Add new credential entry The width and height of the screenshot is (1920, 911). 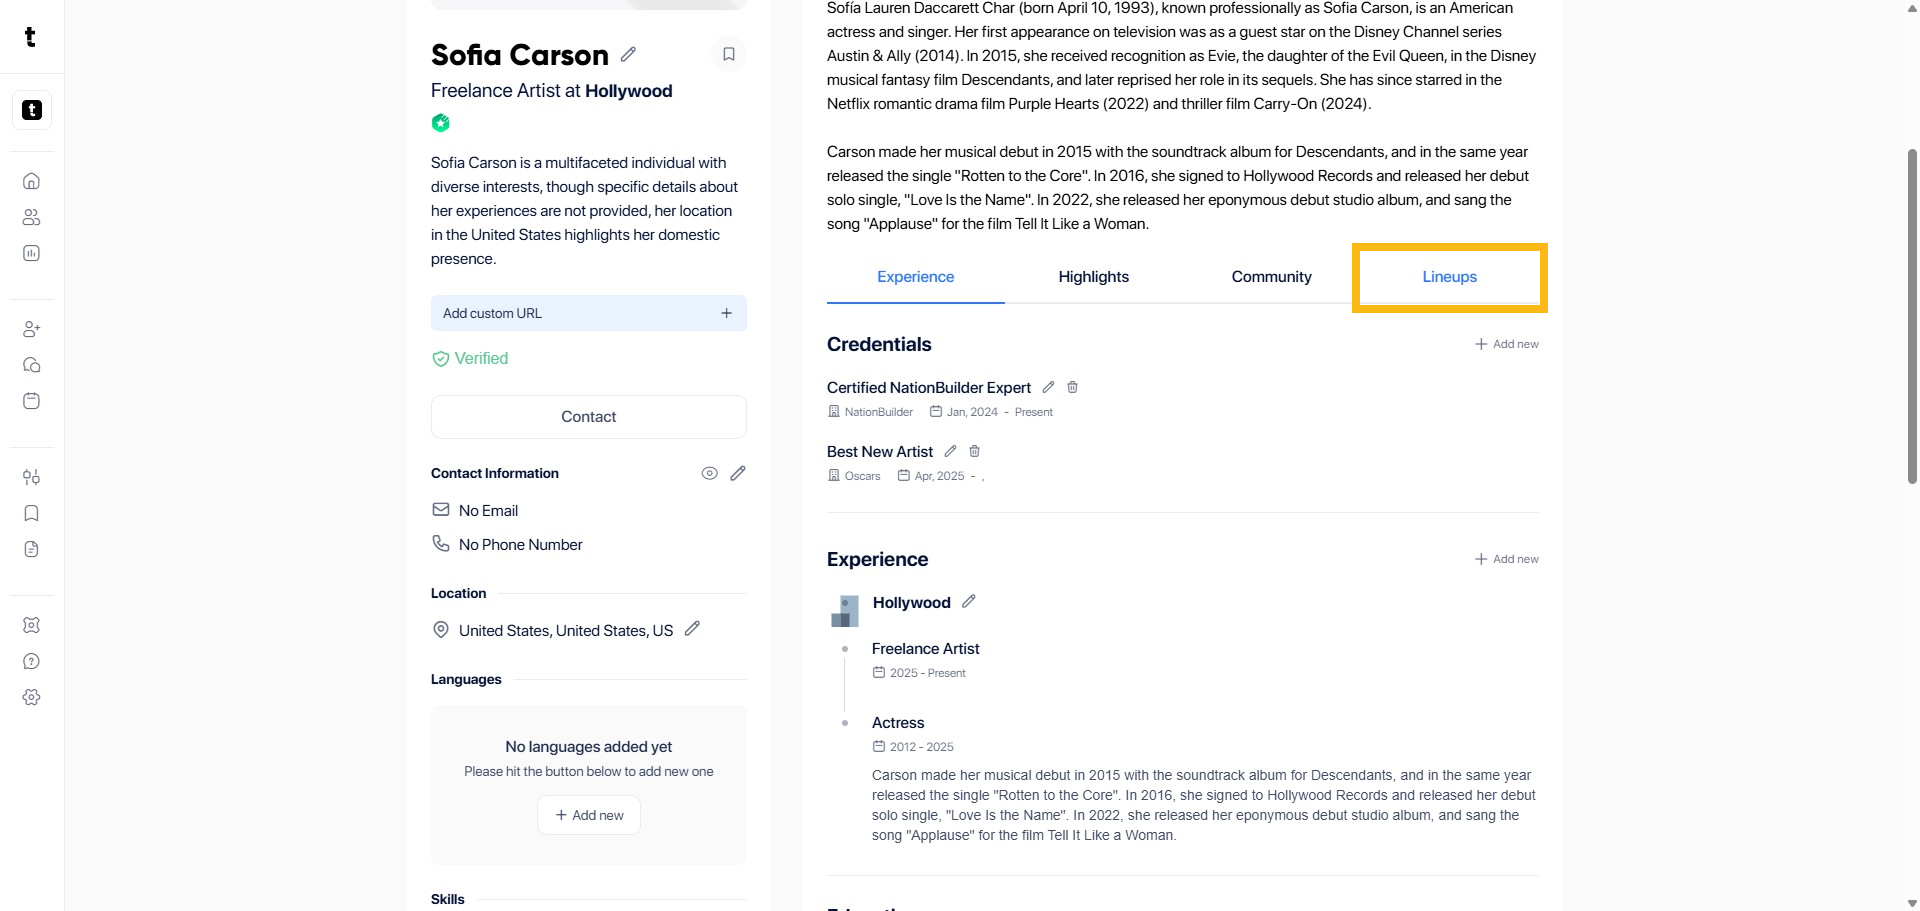point(1506,344)
